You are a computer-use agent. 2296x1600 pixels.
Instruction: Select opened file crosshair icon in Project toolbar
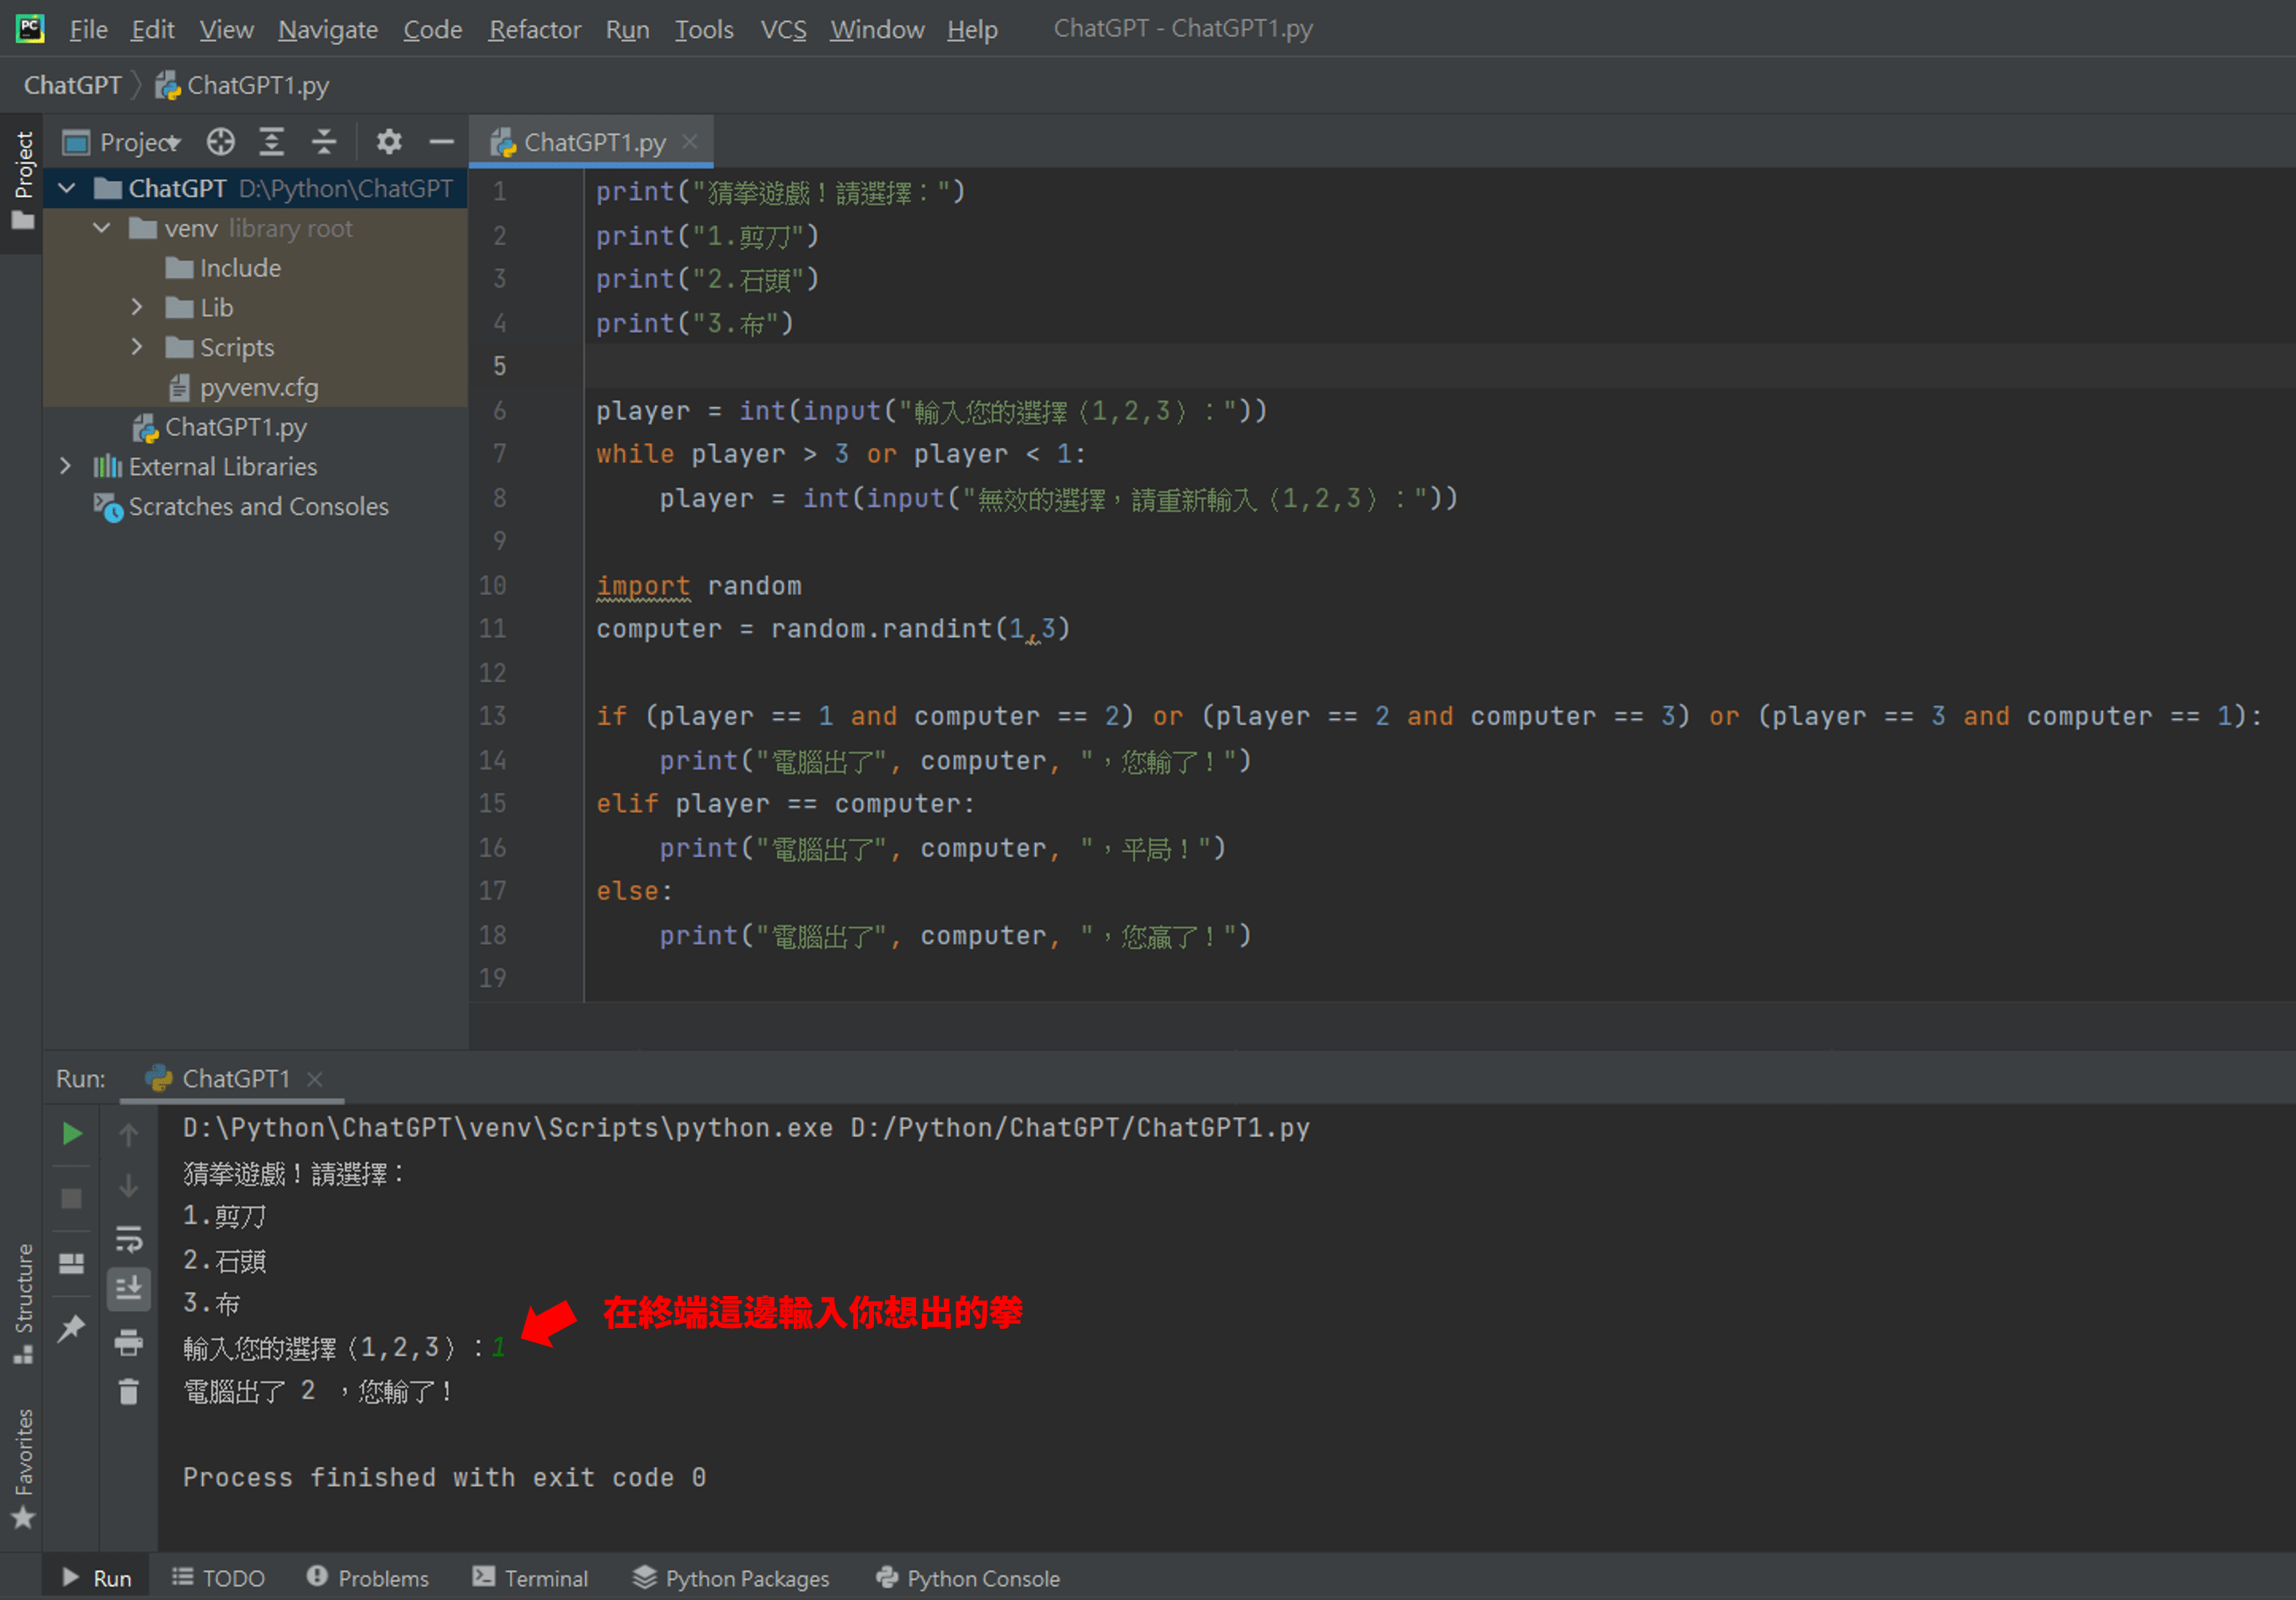point(220,142)
